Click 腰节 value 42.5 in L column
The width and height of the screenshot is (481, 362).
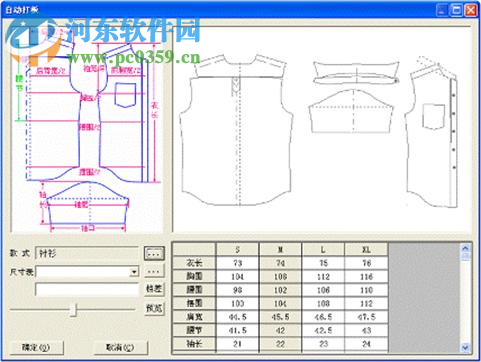tap(323, 330)
